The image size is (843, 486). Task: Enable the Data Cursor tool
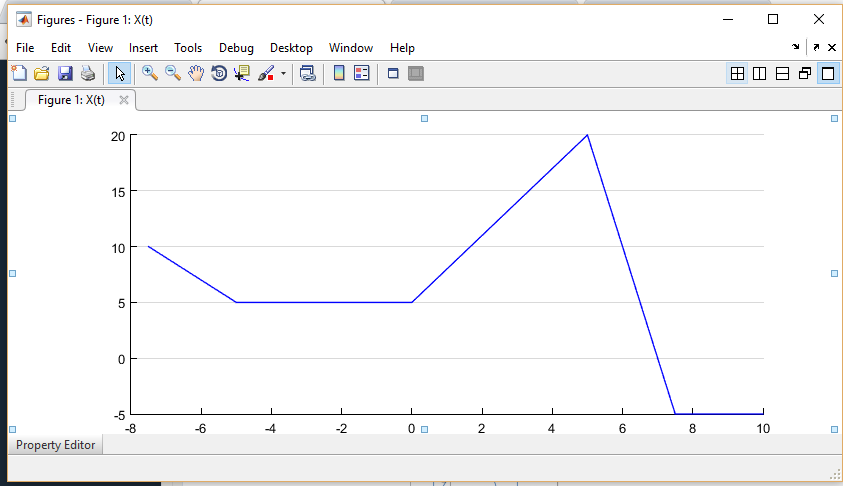242,73
